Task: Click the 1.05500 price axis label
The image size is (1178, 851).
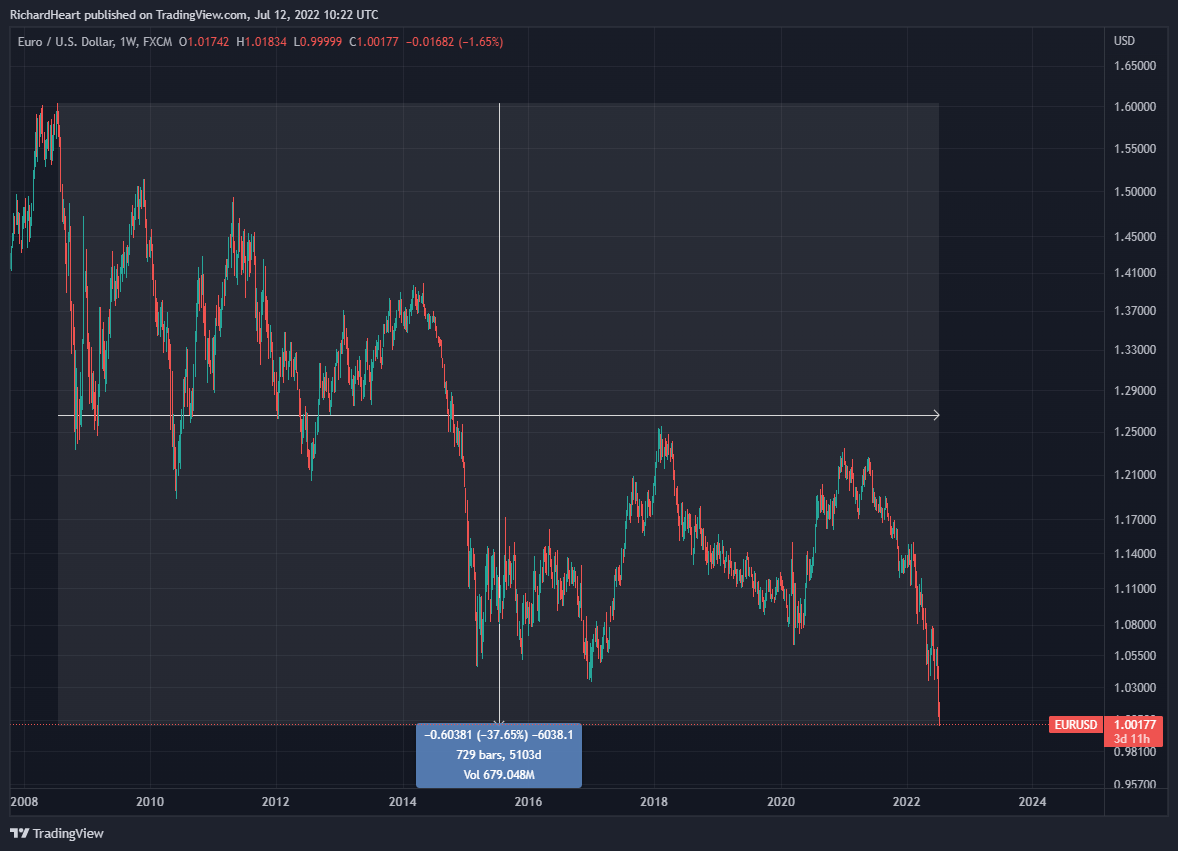Action: click(x=1134, y=656)
